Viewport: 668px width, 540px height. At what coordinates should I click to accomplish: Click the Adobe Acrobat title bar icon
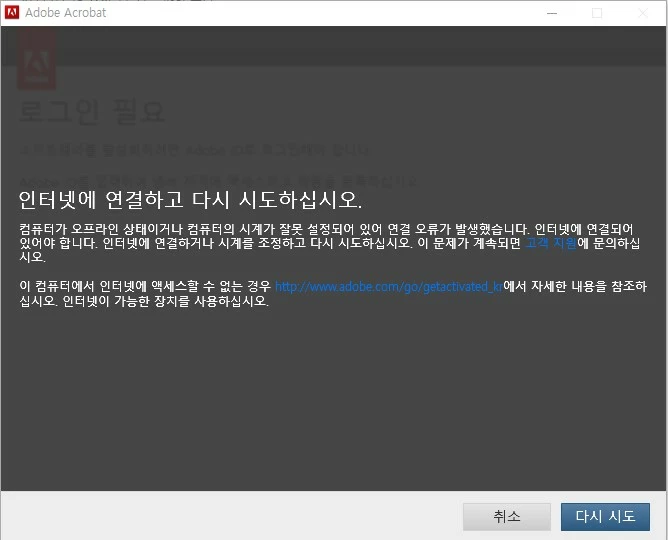pyautogui.click(x=12, y=12)
